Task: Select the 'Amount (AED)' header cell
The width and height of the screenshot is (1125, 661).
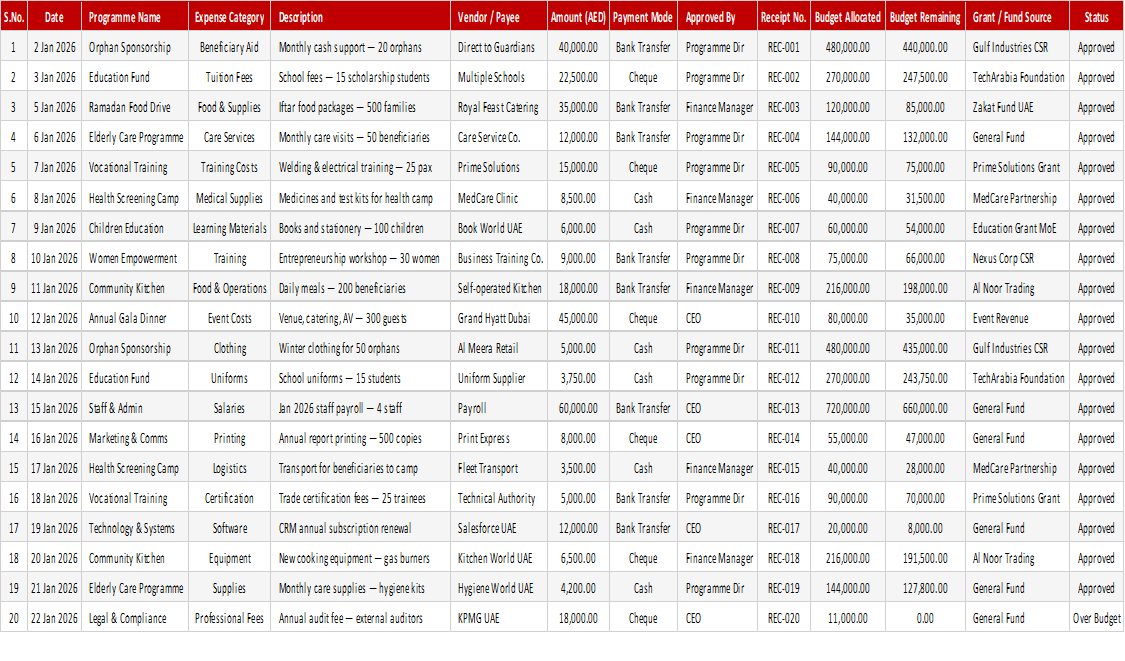Action: tap(578, 17)
